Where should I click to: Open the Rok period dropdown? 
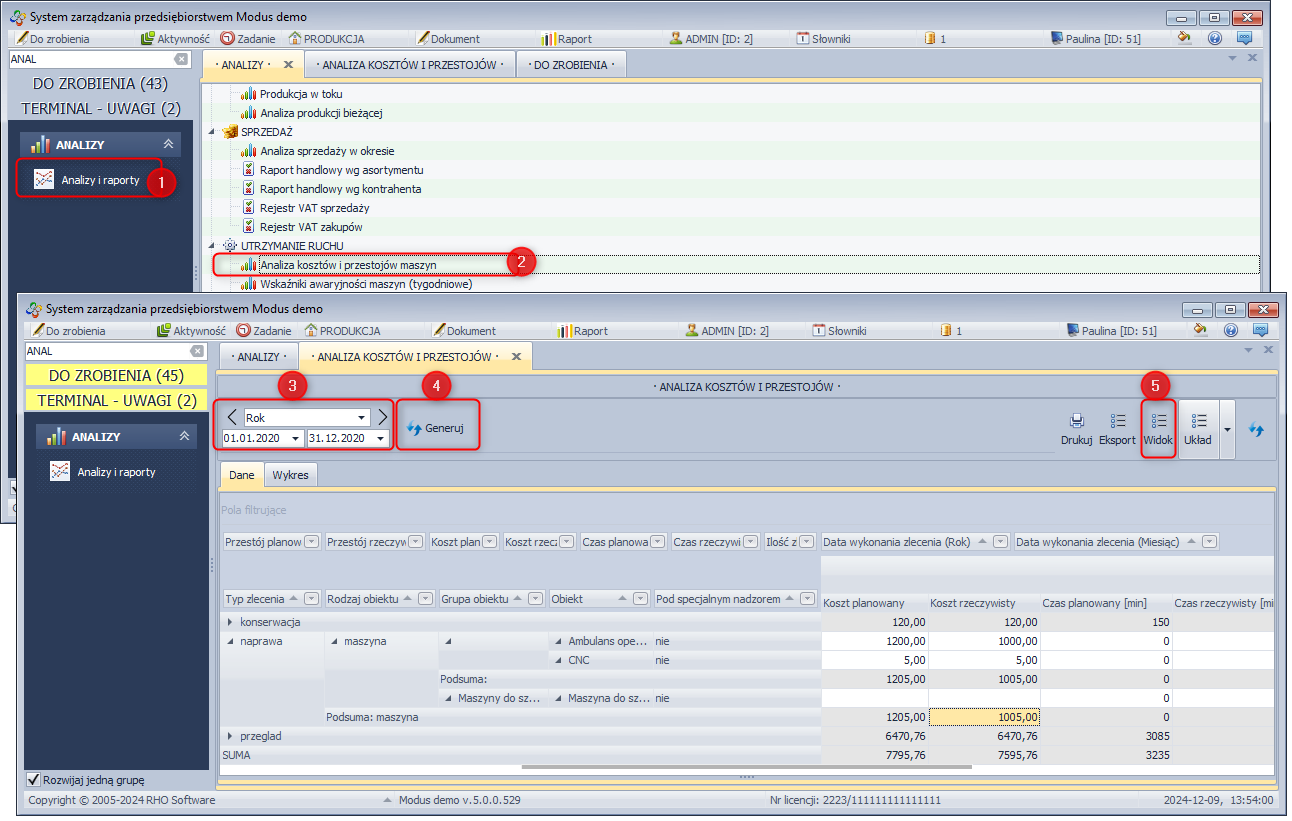[x=361, y=418]
